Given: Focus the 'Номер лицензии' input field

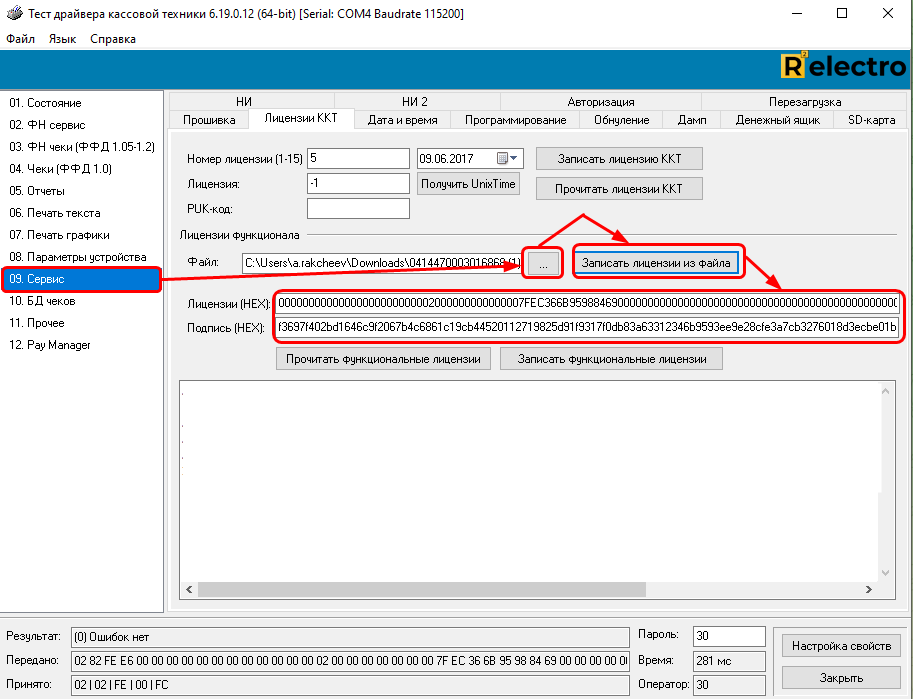Looking at the screenshot, I should 358,159.
